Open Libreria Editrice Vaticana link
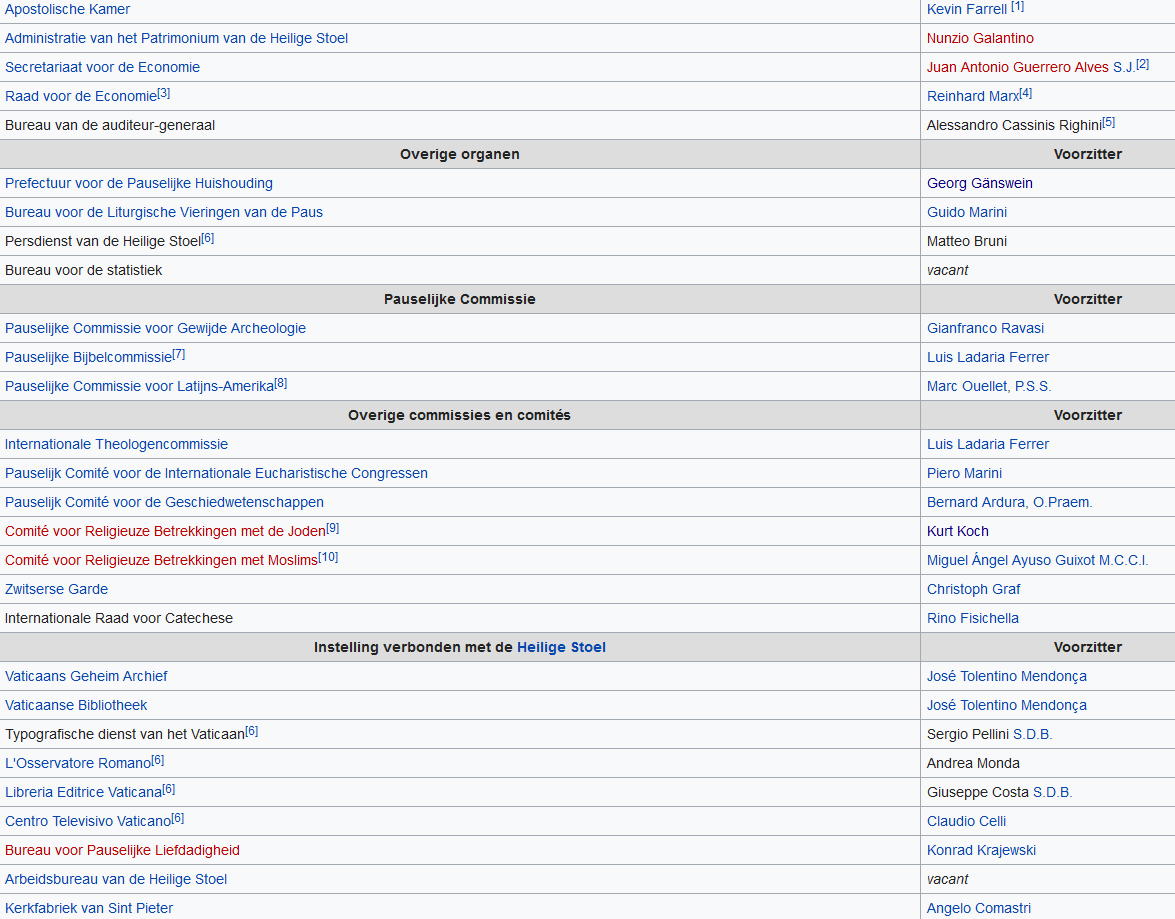The height and width of the screenshot is (919, 1175). point(83,792)
